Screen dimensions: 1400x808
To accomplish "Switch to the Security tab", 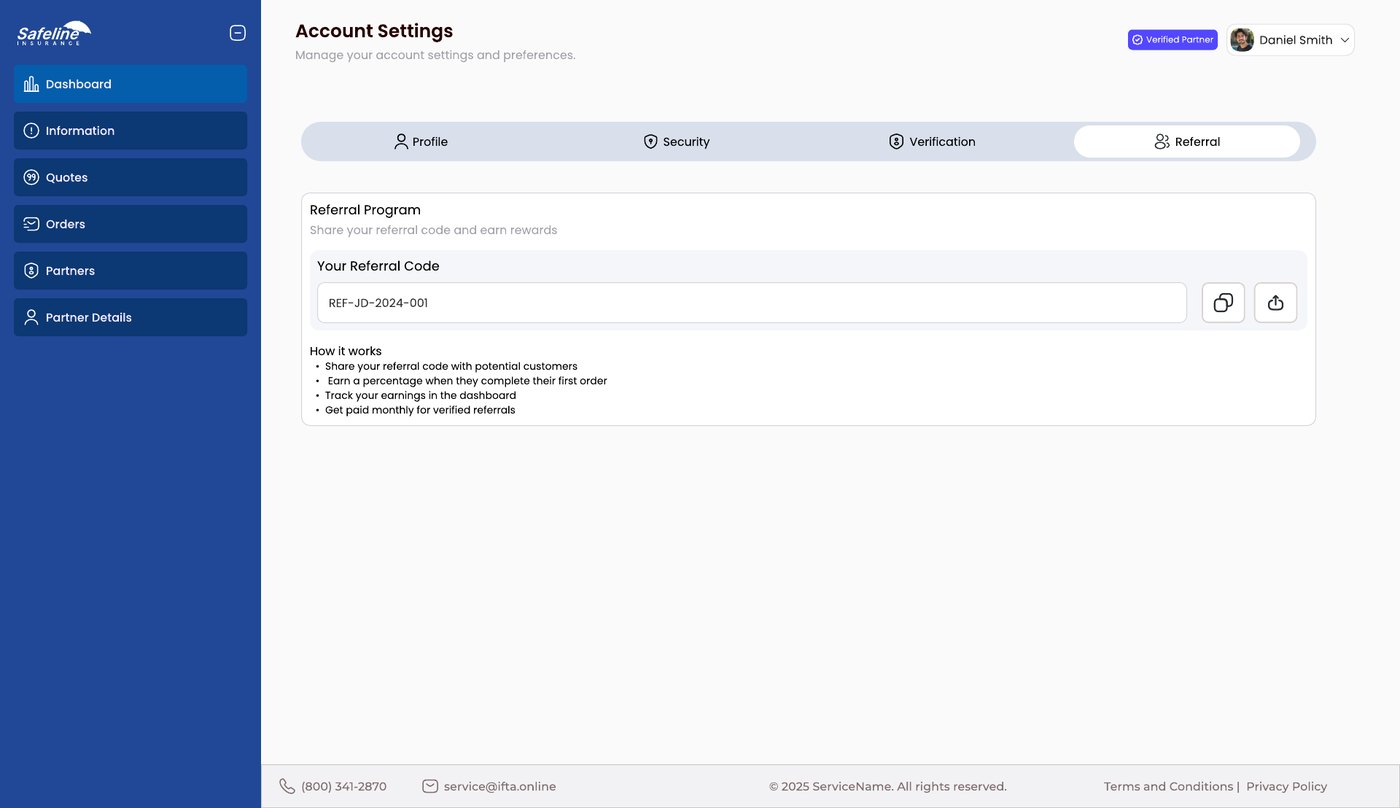I will 677,142.
